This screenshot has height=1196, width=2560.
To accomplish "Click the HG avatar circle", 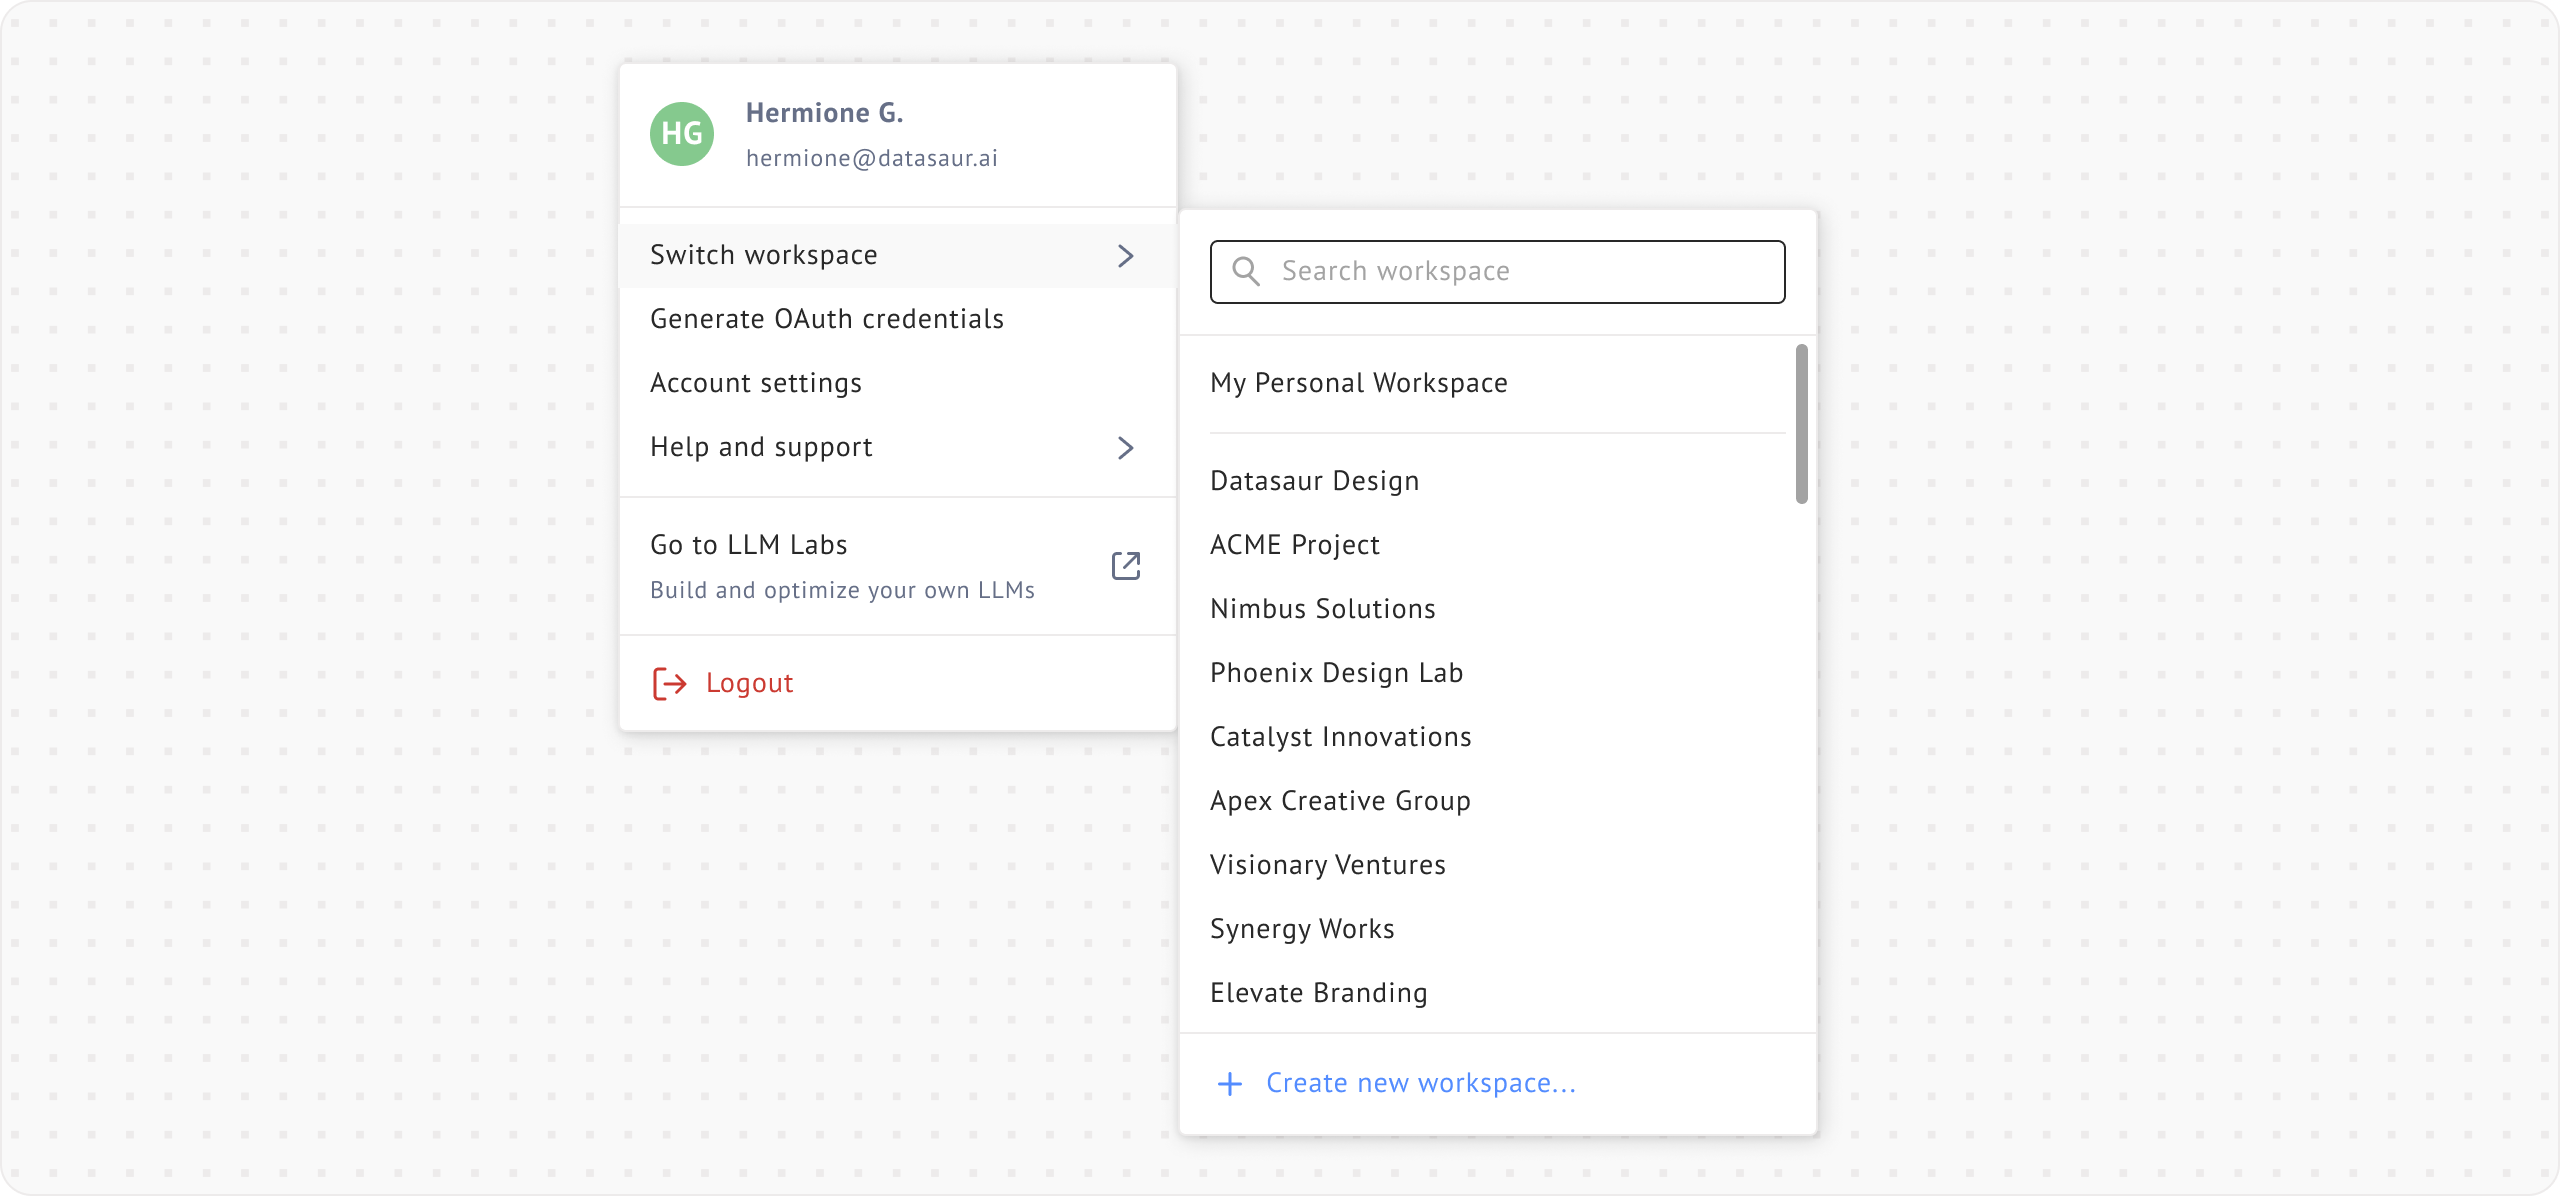I will tap(682, 134).
